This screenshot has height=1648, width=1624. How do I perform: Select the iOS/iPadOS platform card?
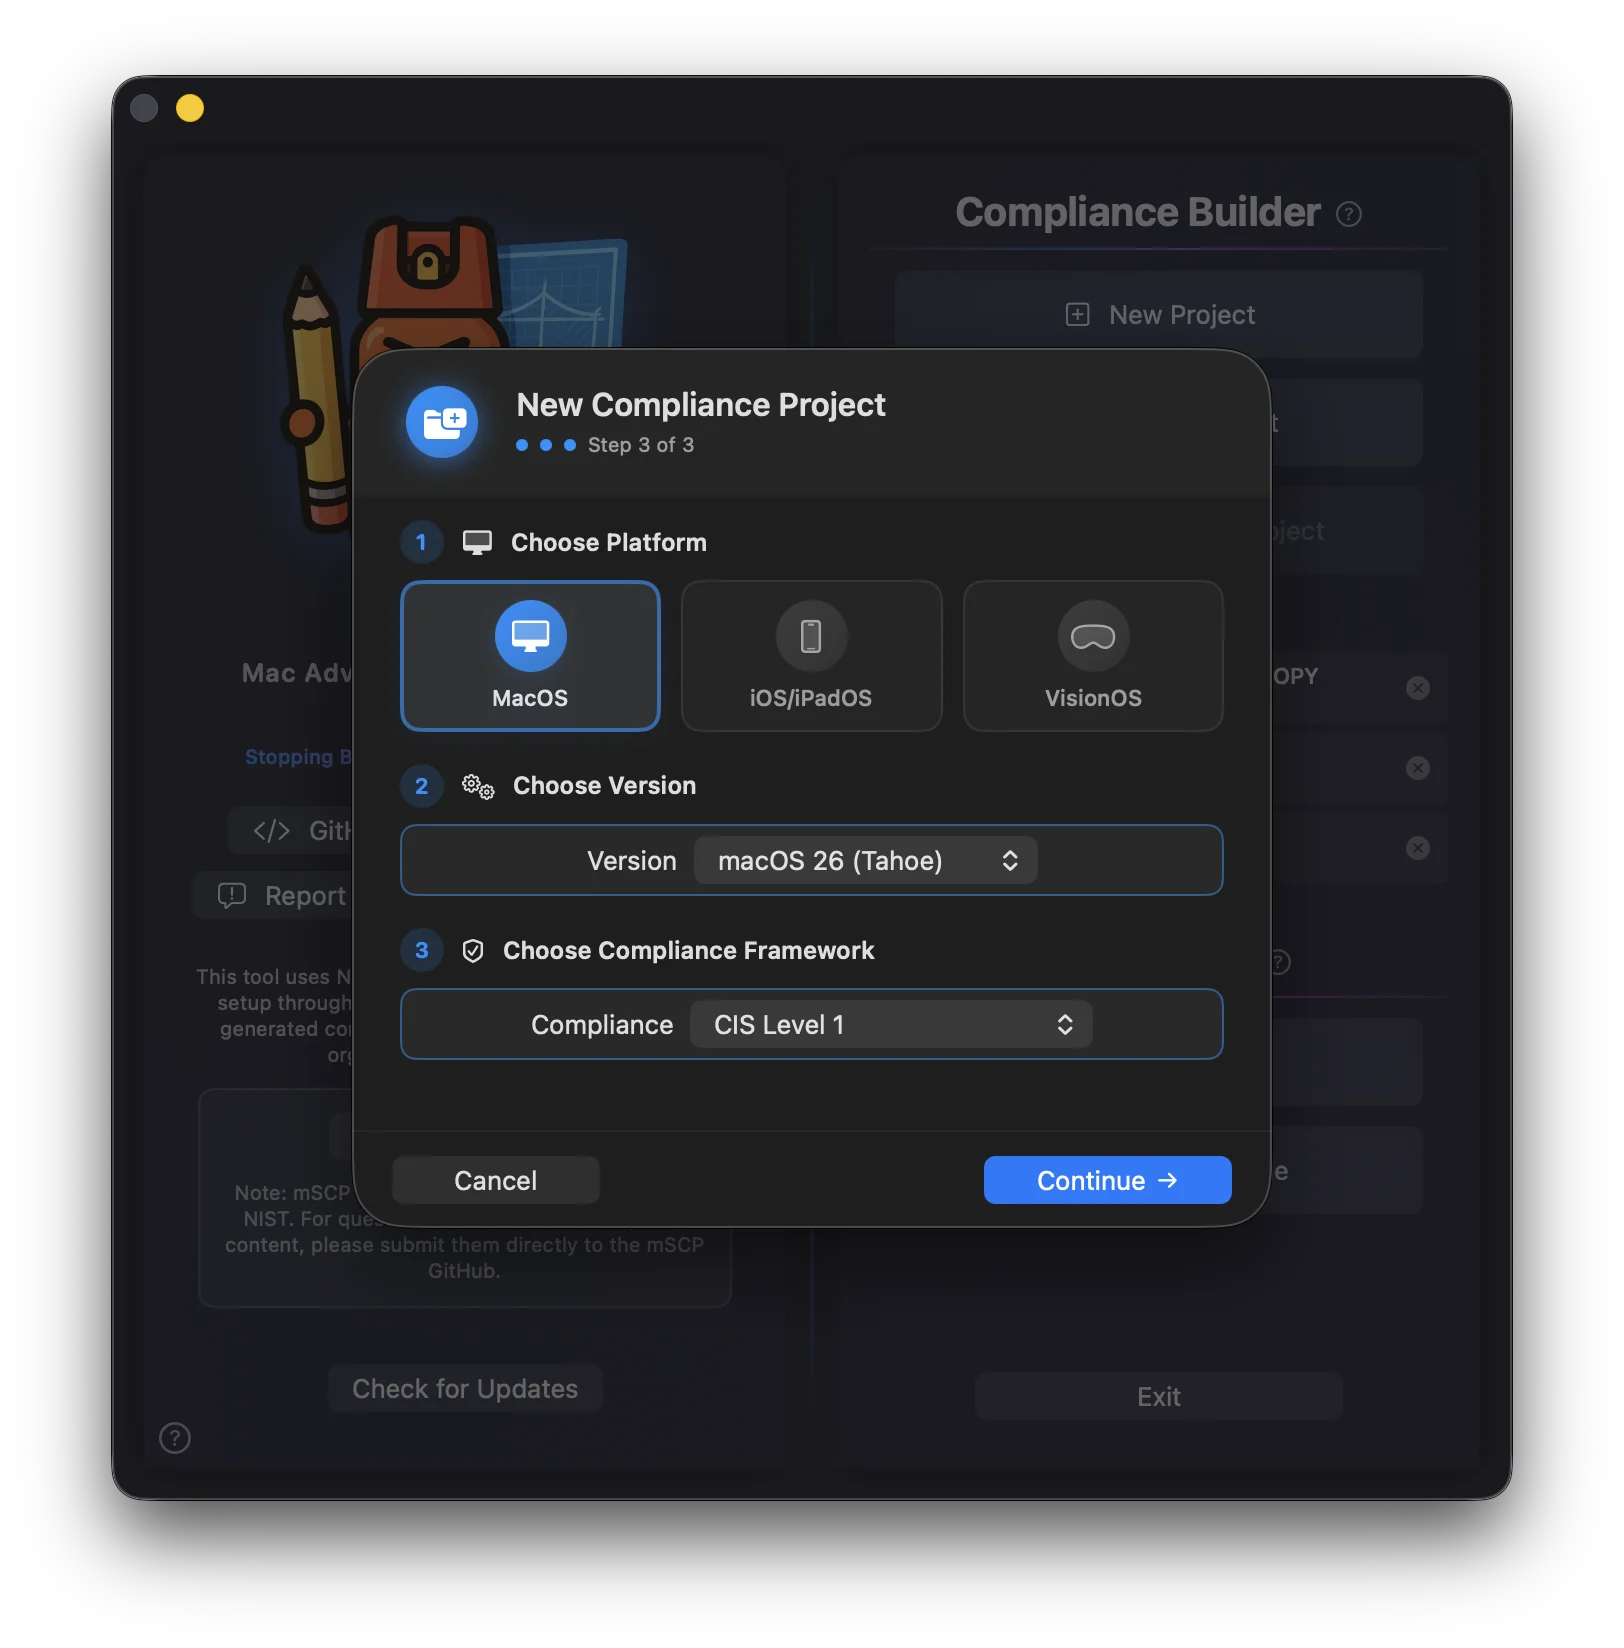[811, 656]
